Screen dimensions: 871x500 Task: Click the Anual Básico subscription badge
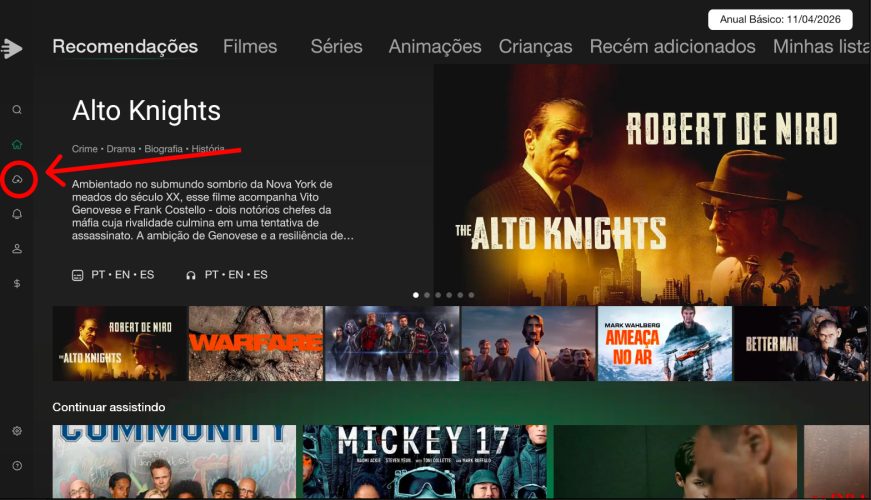pos(780,19)
